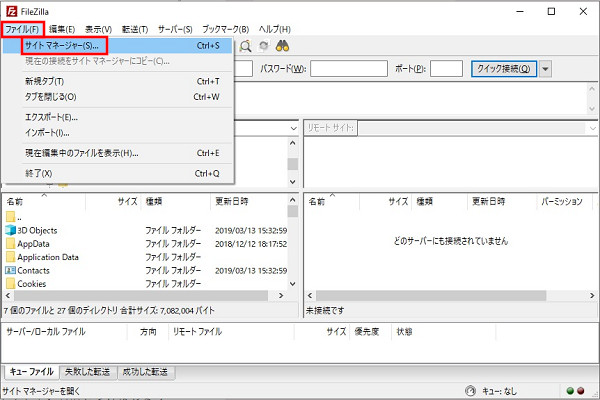Click the remote list horizontal scroll right arrow
Viewport: 600px width, 400px height.
(592, 296)
